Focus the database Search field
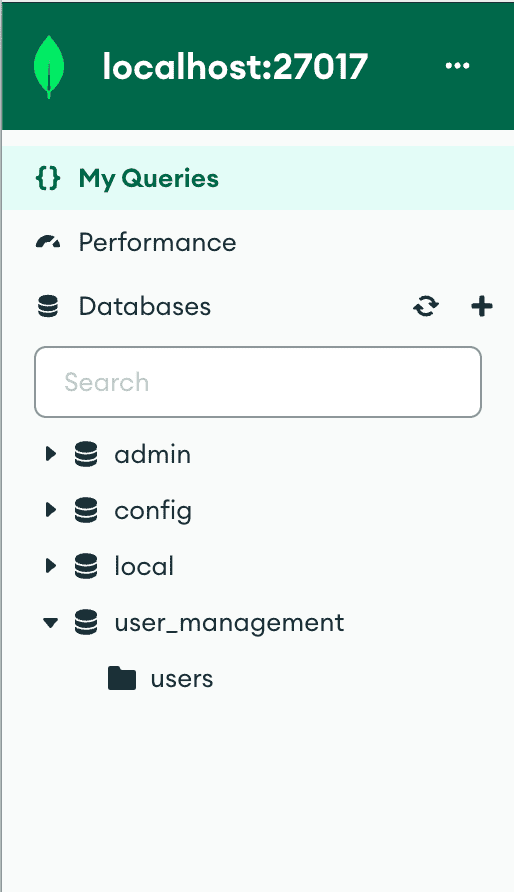The image size is (514, 892). pos(258,382)
